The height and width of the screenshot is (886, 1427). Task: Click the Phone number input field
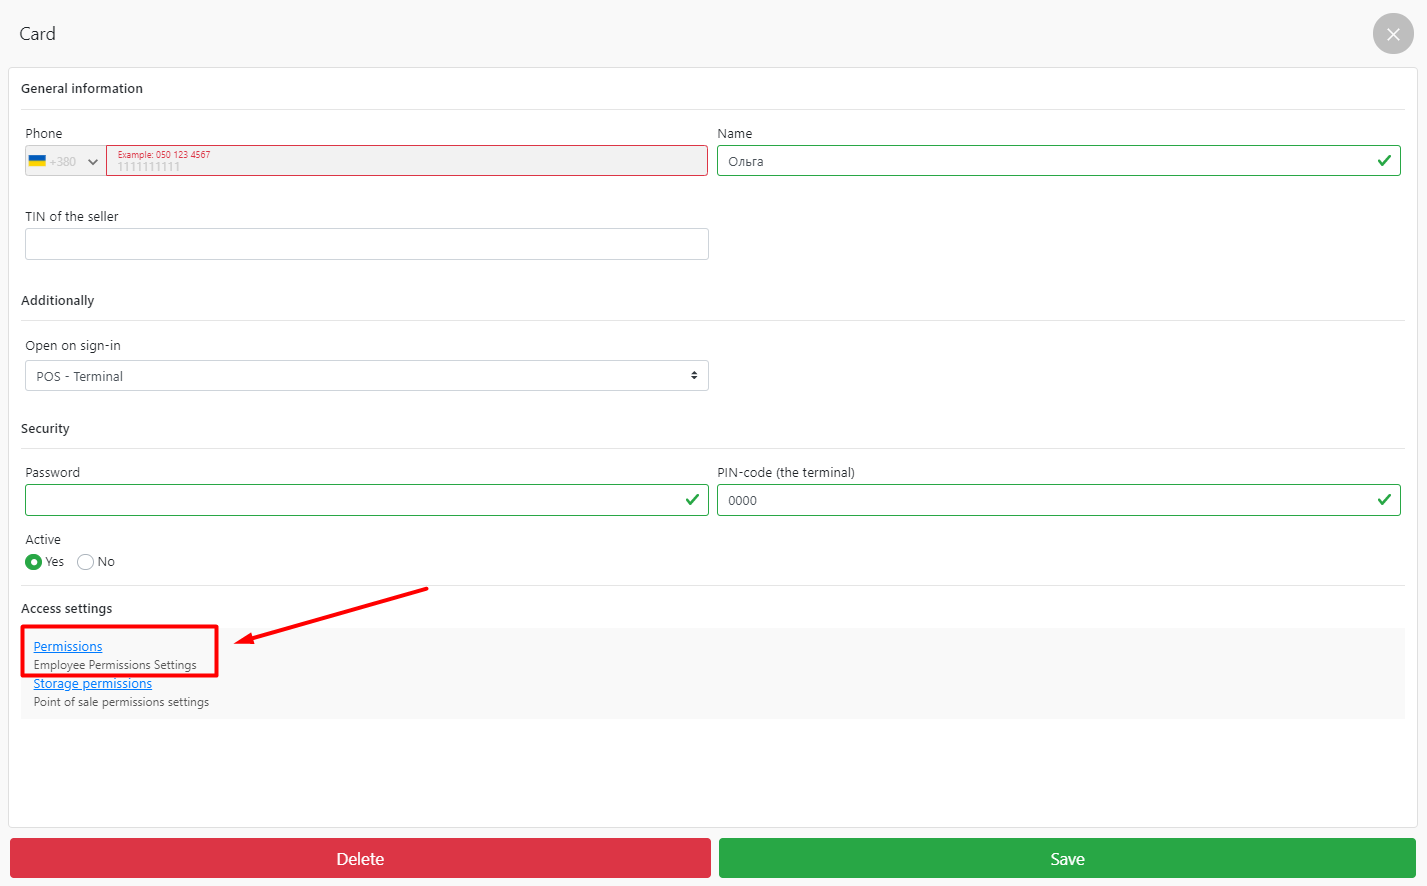406,162
